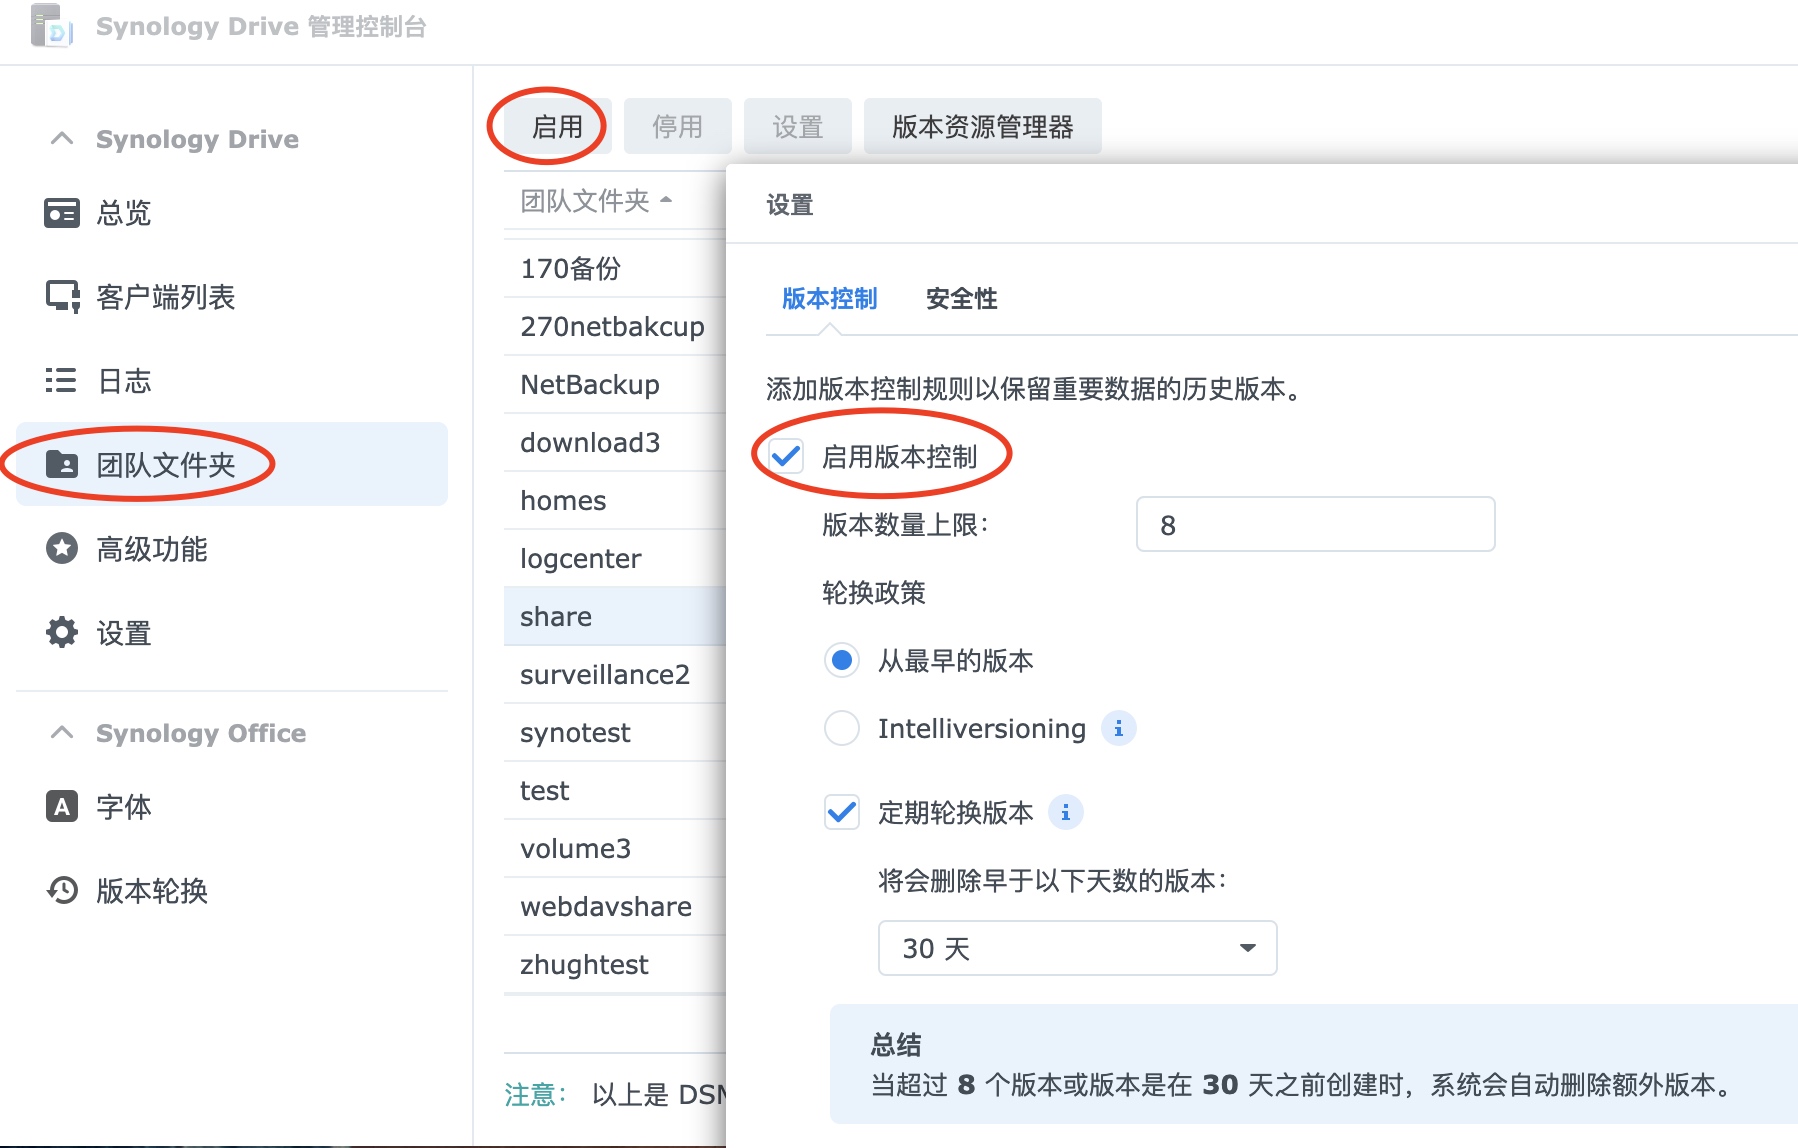Click the 高级功能 star icon

(x=62, y=548)
